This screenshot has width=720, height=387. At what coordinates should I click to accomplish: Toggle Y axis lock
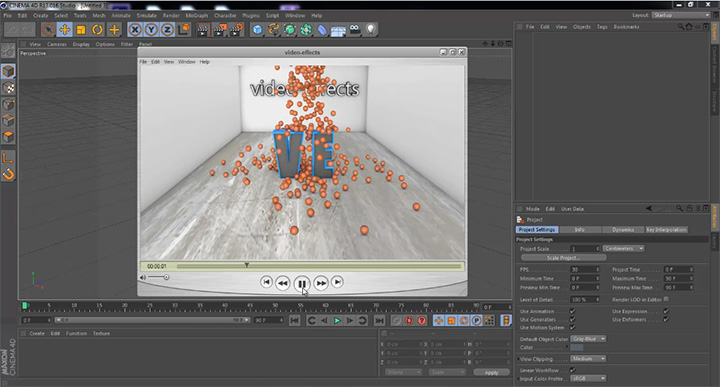click(151, 30)
